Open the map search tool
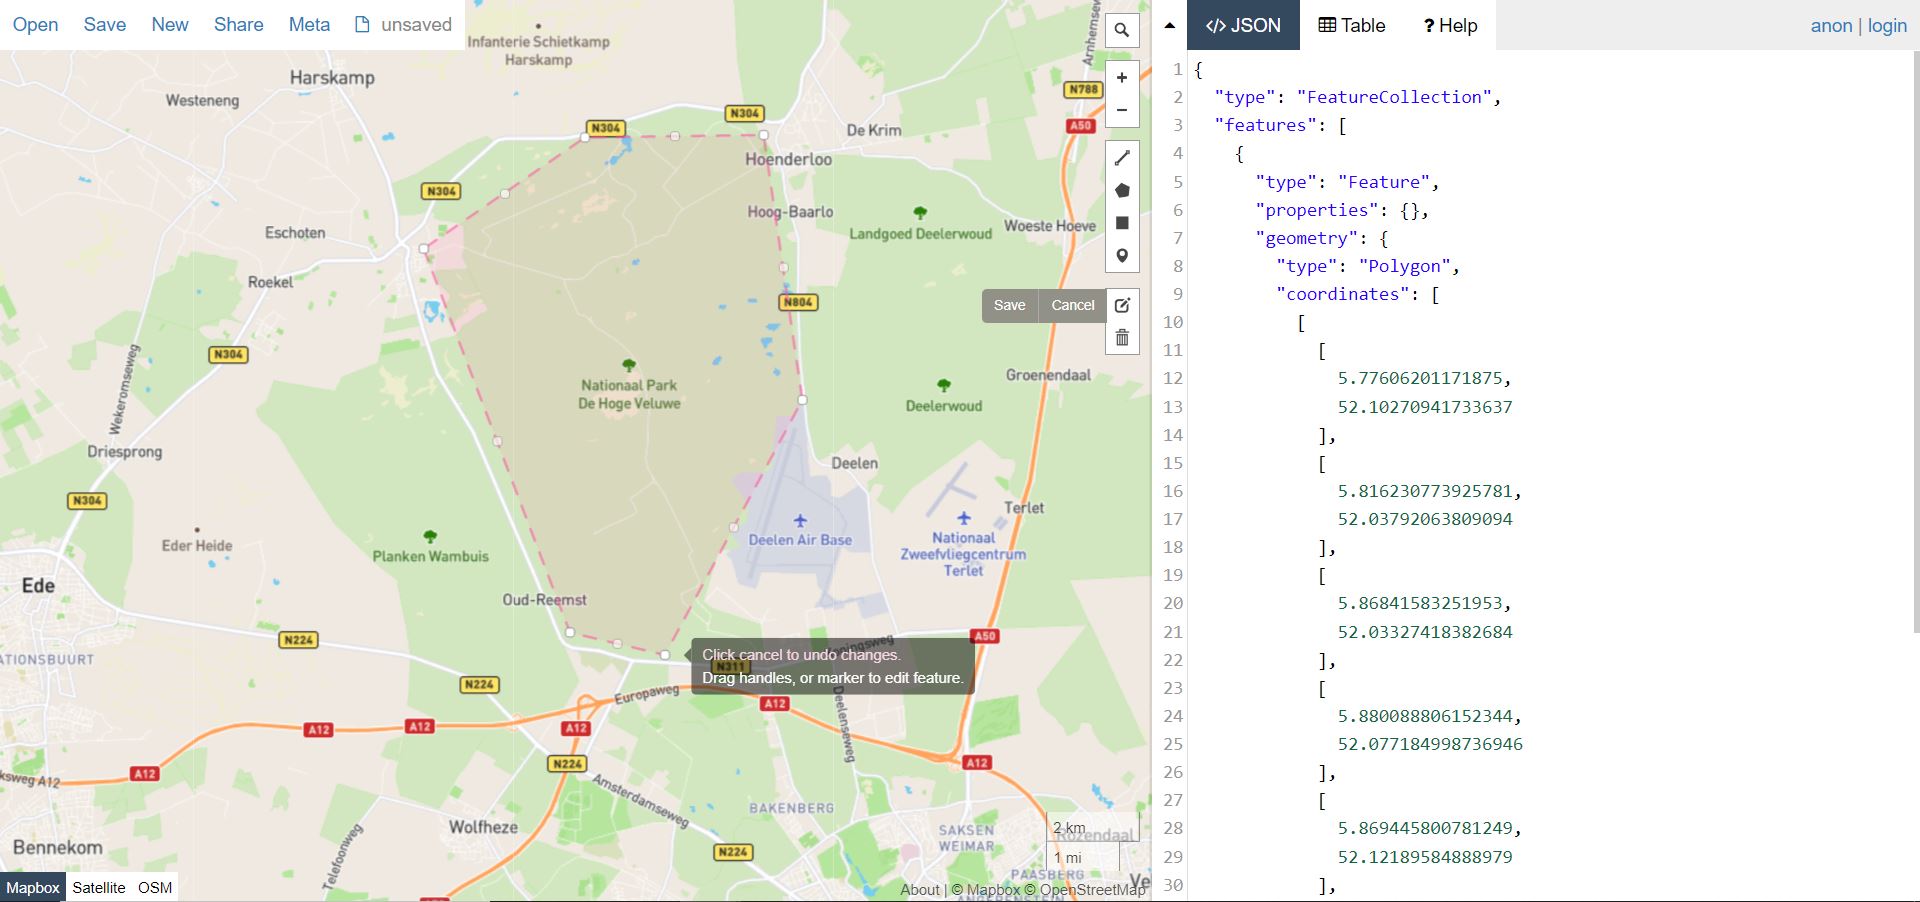Viewport: 1920px width, 902px height. click(1122, 30)
